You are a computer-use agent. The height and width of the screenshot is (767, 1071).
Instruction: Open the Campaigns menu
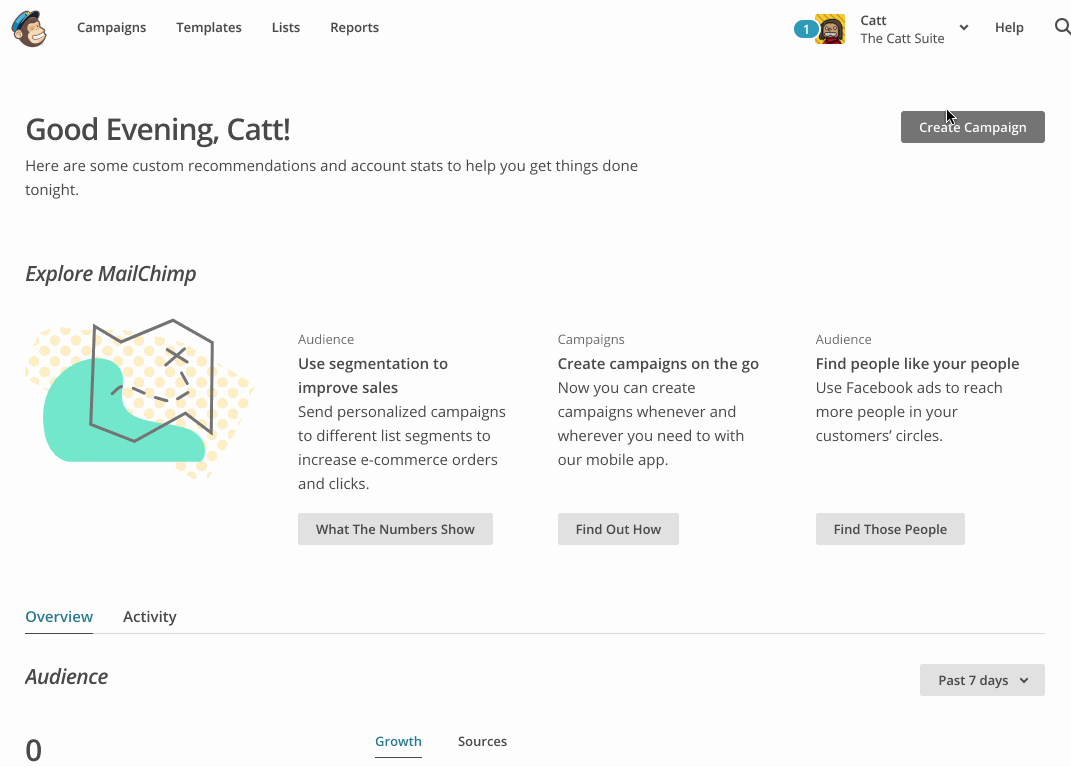pyautogui.click(x=111, y=27)
